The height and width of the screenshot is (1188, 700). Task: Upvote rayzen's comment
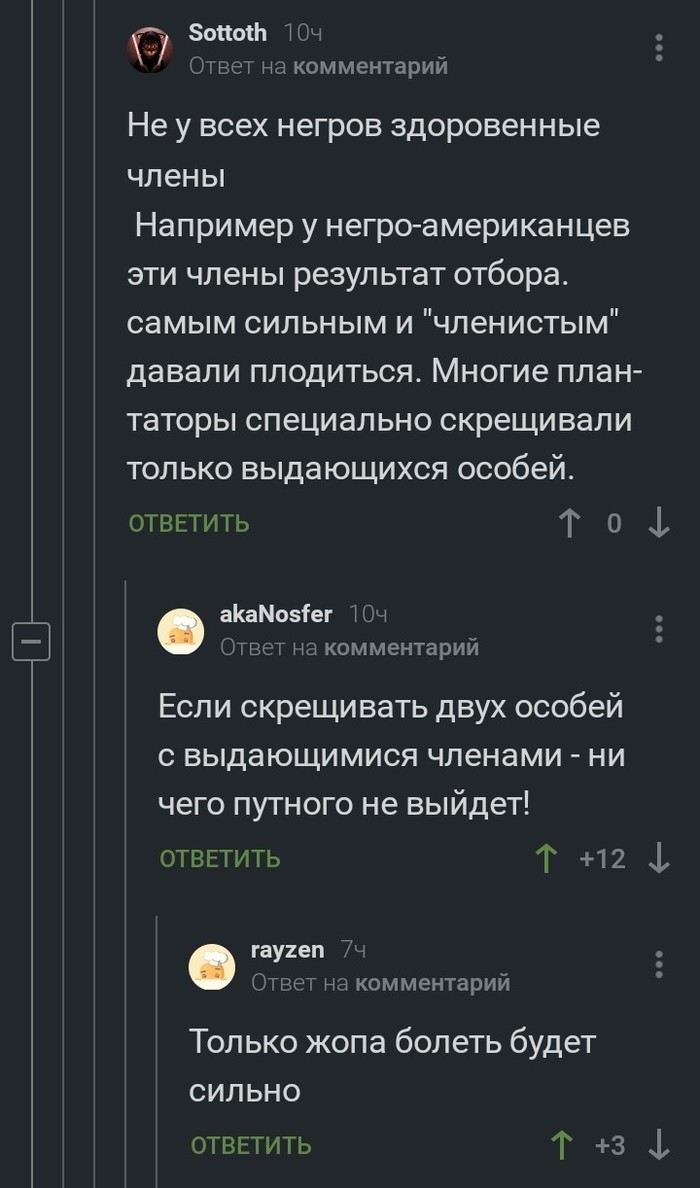(x=565, y=1147)
